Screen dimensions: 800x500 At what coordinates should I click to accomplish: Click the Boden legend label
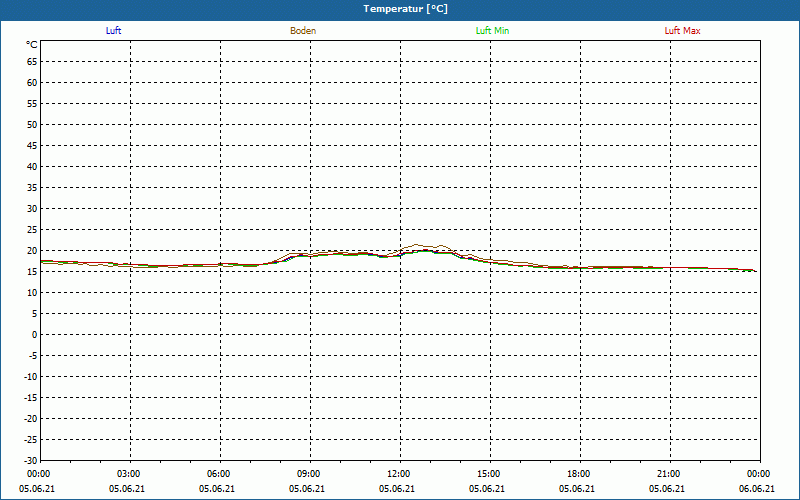pos(303,31)
